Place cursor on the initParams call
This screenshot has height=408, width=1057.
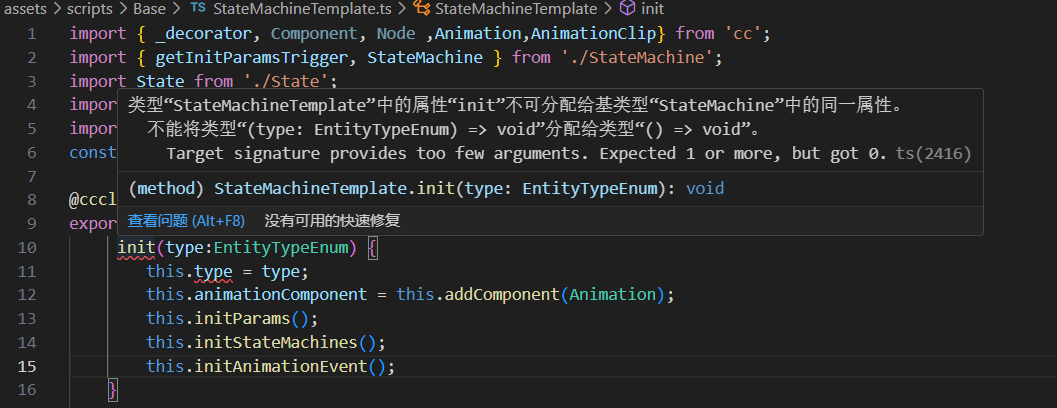pyautogui.click(x=244, y=318)
